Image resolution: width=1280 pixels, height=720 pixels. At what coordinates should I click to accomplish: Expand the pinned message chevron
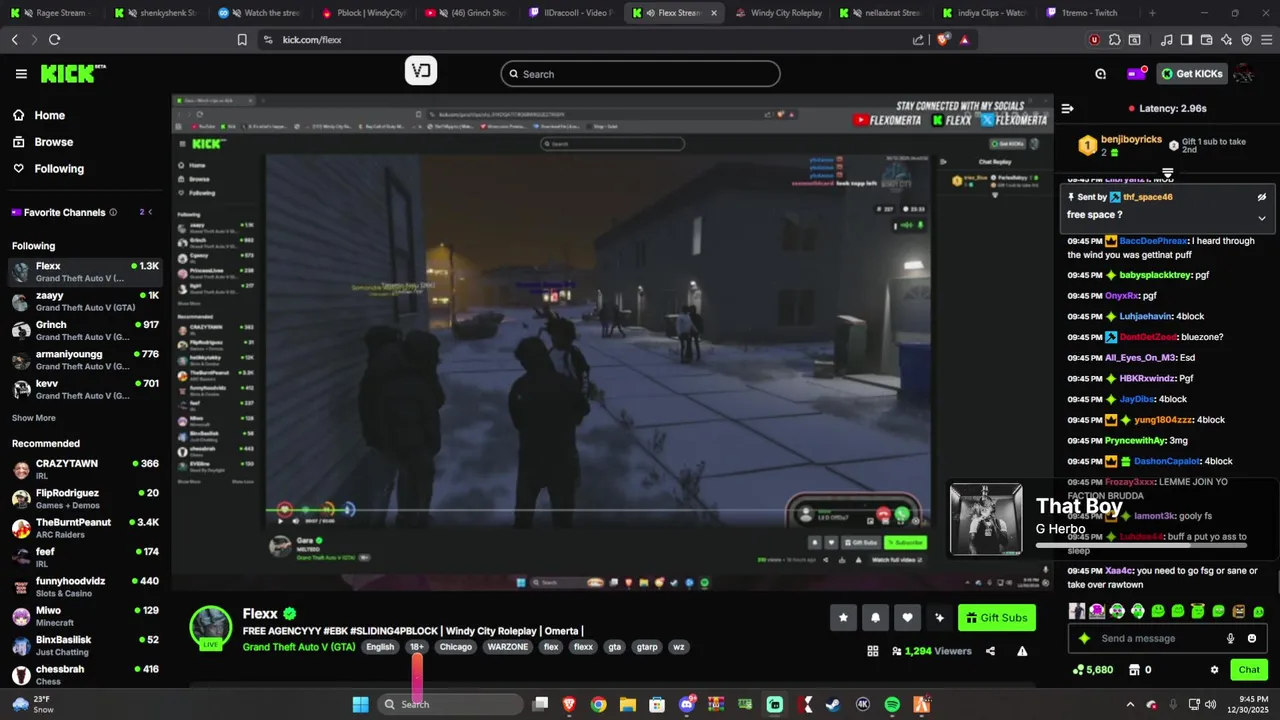coord(1262,218)
